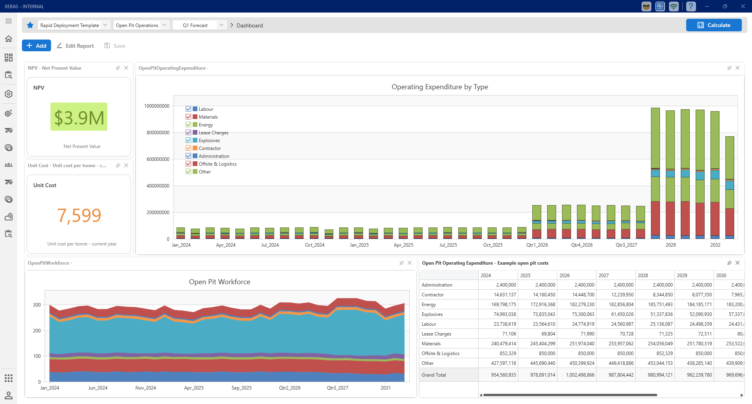Pin the OpenPitWorkforce panel
The height and width of the screenshot is (404, 752).
(401, 263)
